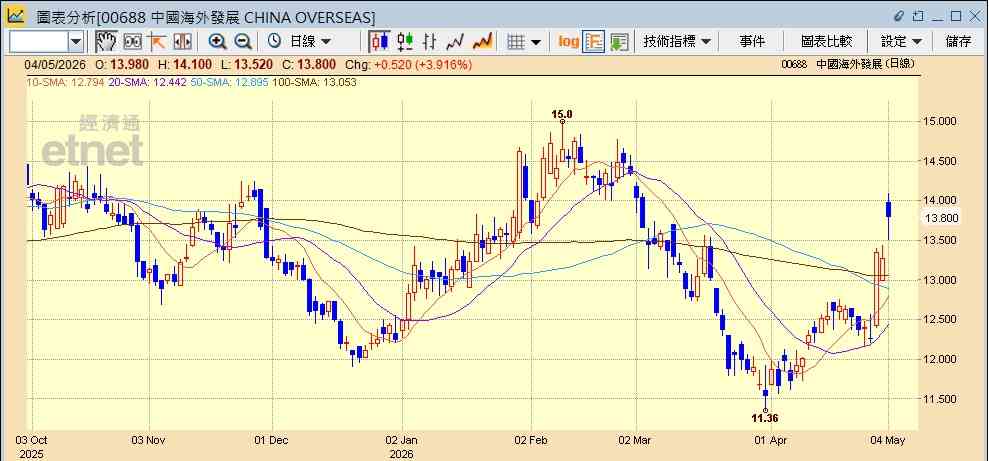Image resolution: width=989 pixels, height=461 pixels.
Task: Click the 13.000 price axis label
Action: [940, 280]
